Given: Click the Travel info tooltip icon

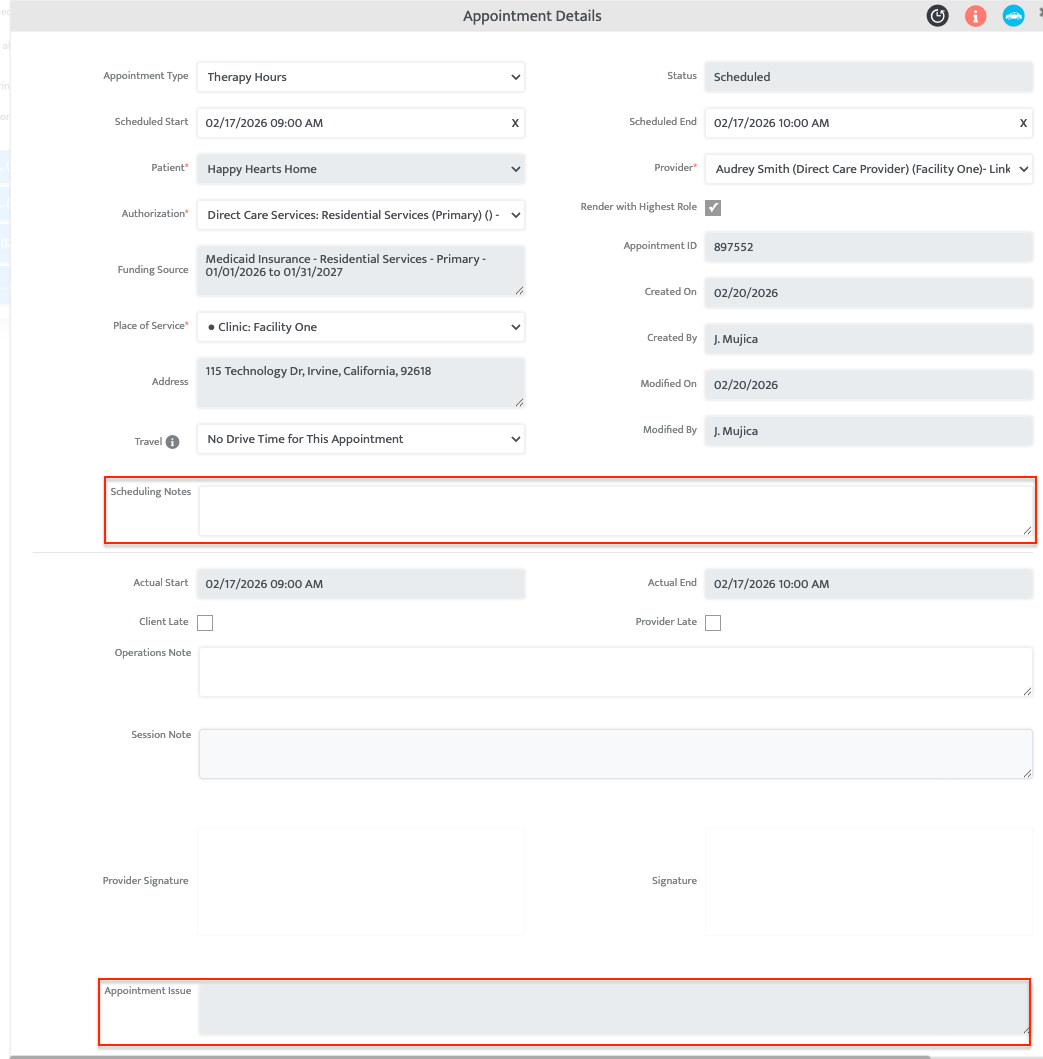Looking at the screenshot, I should click(x=172, y=442).
